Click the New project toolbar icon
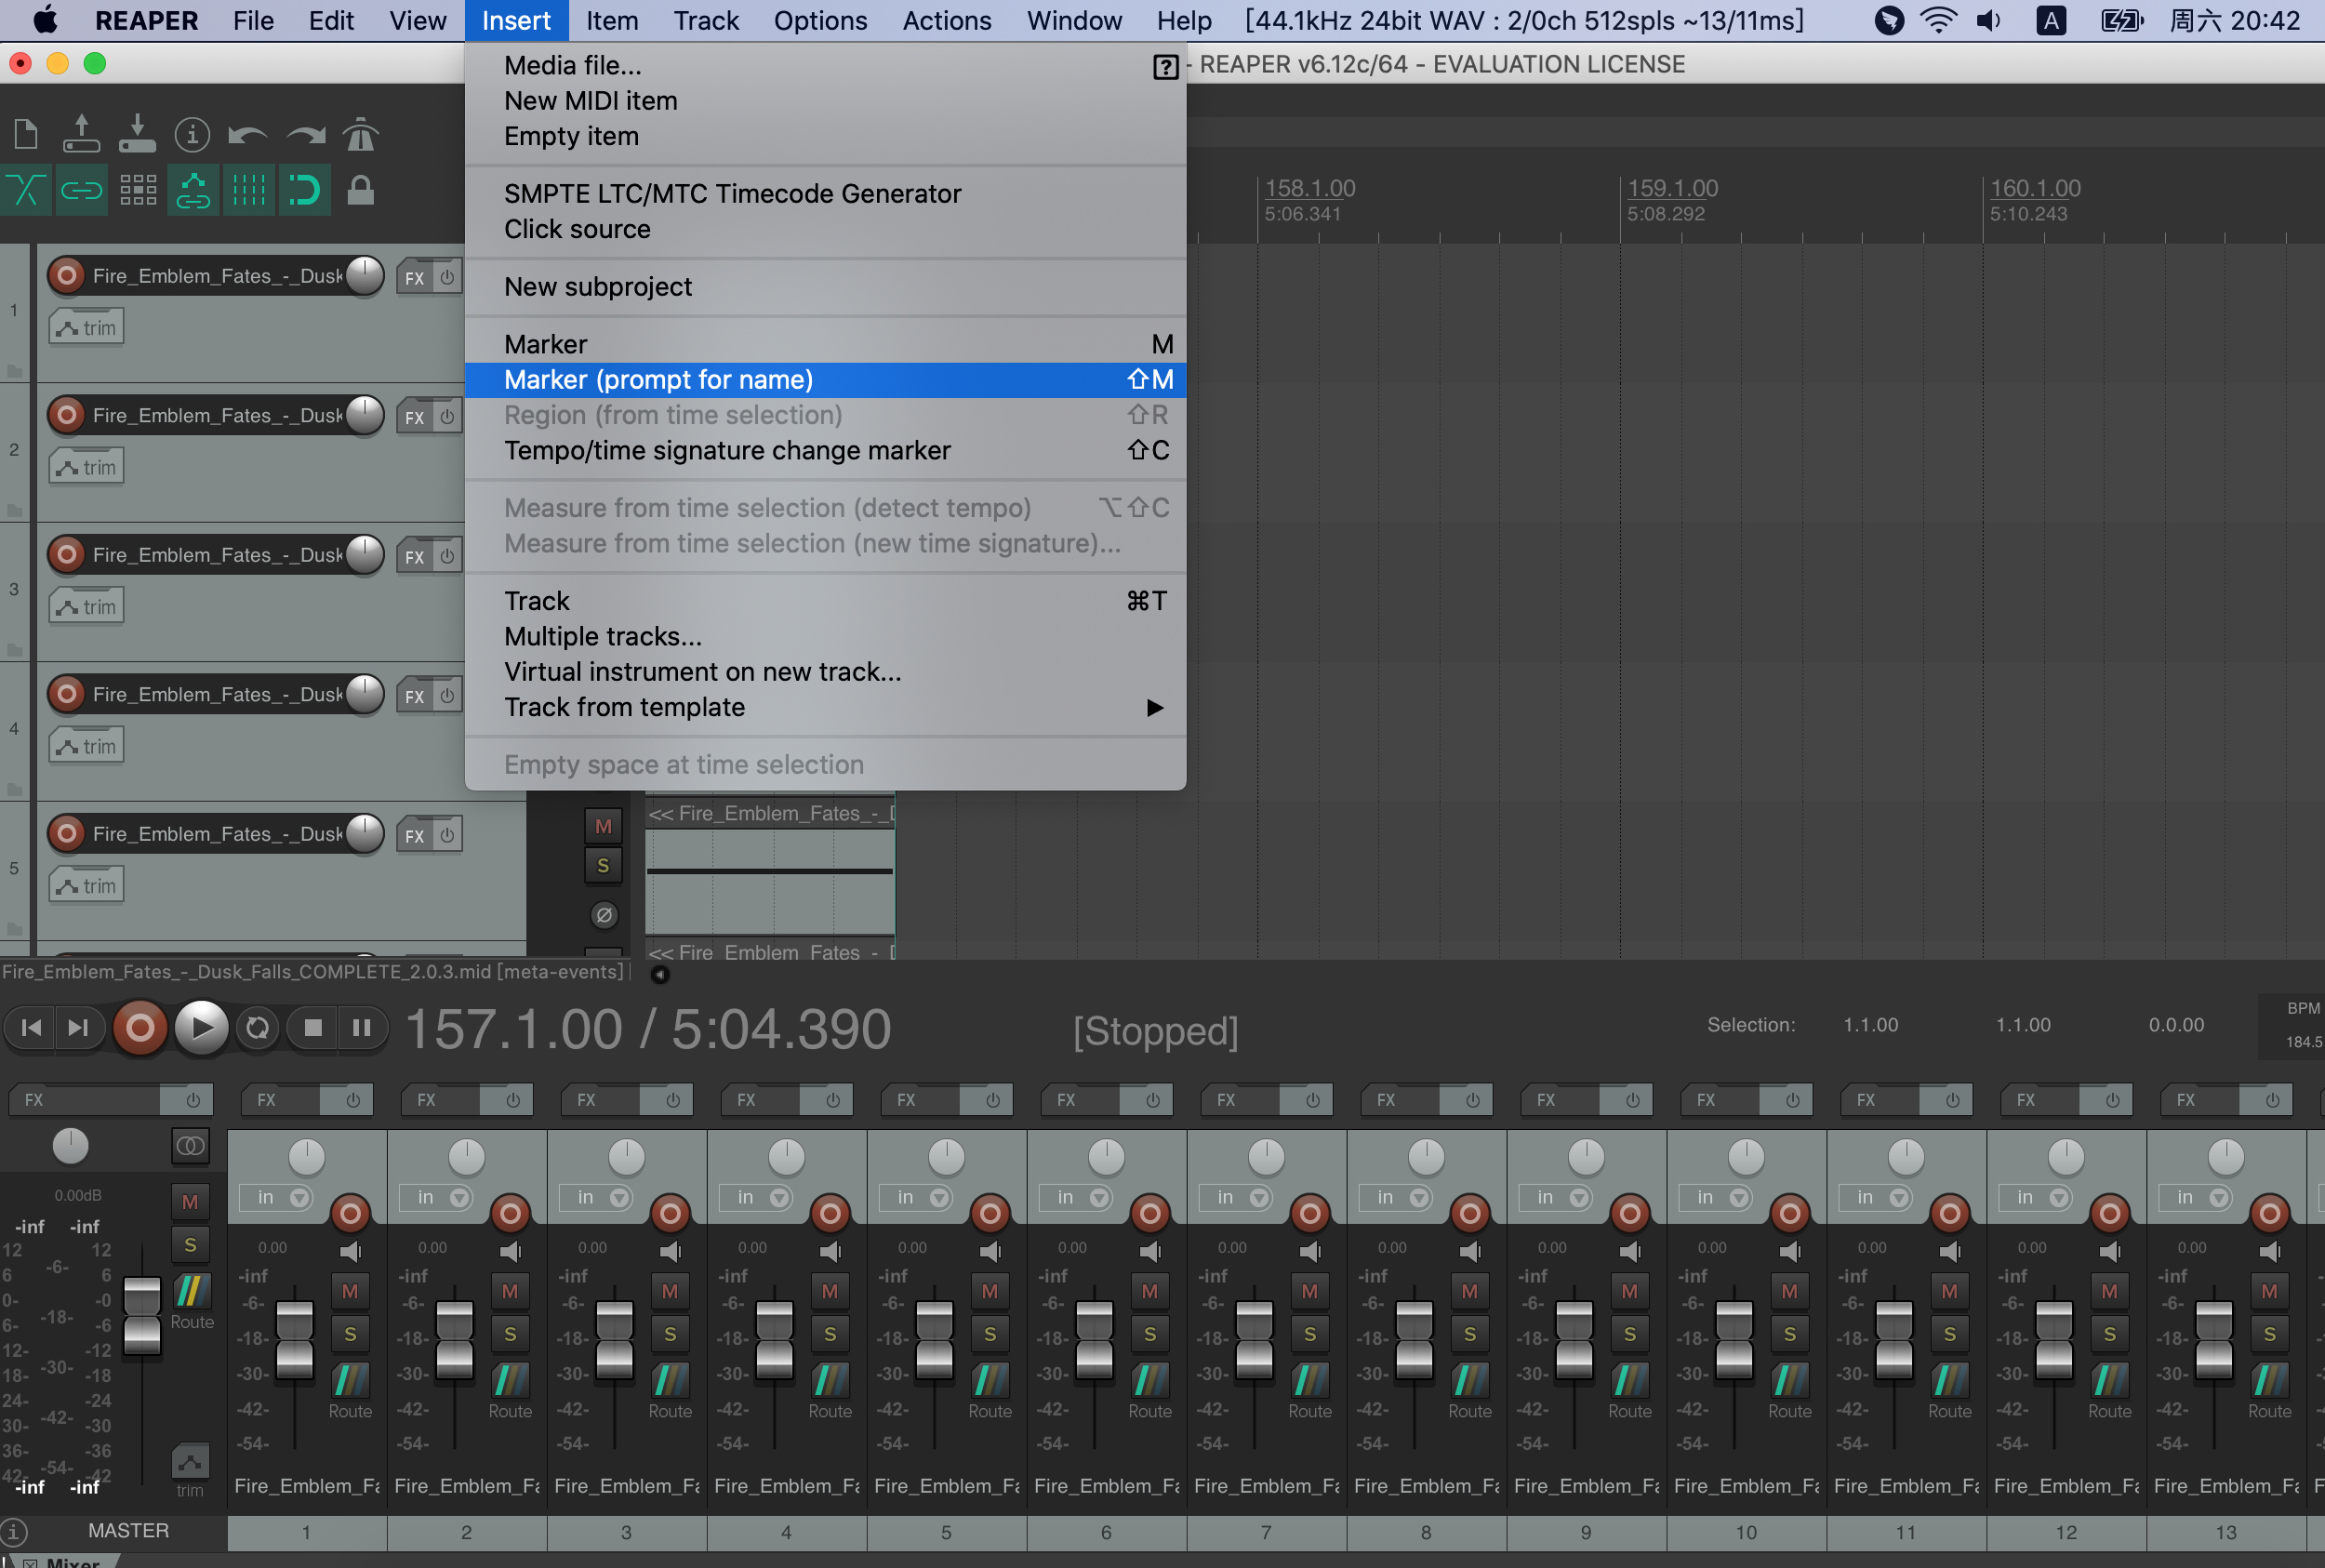The width and height of the screenshot is (2325, 1568). point(27,134)
